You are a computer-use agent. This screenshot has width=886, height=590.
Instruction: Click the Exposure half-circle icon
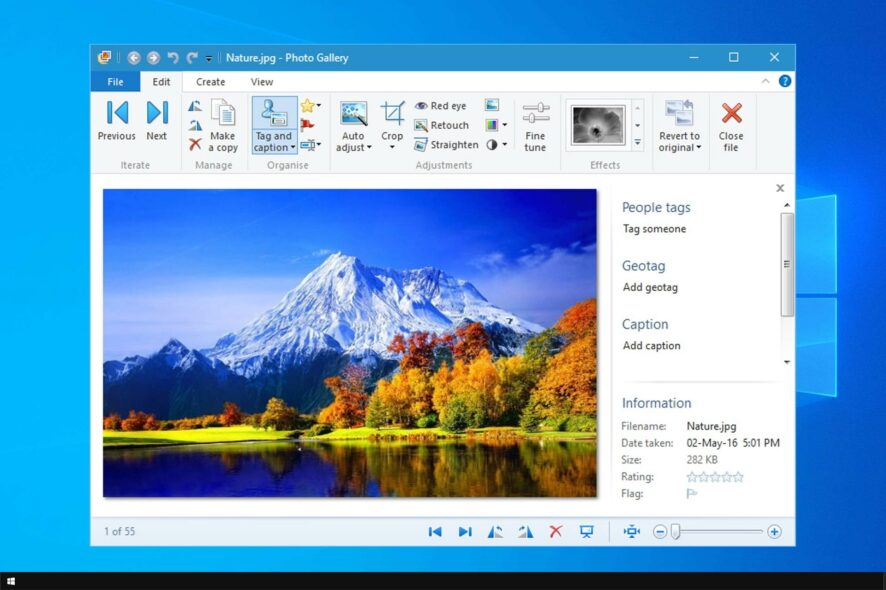492,145
